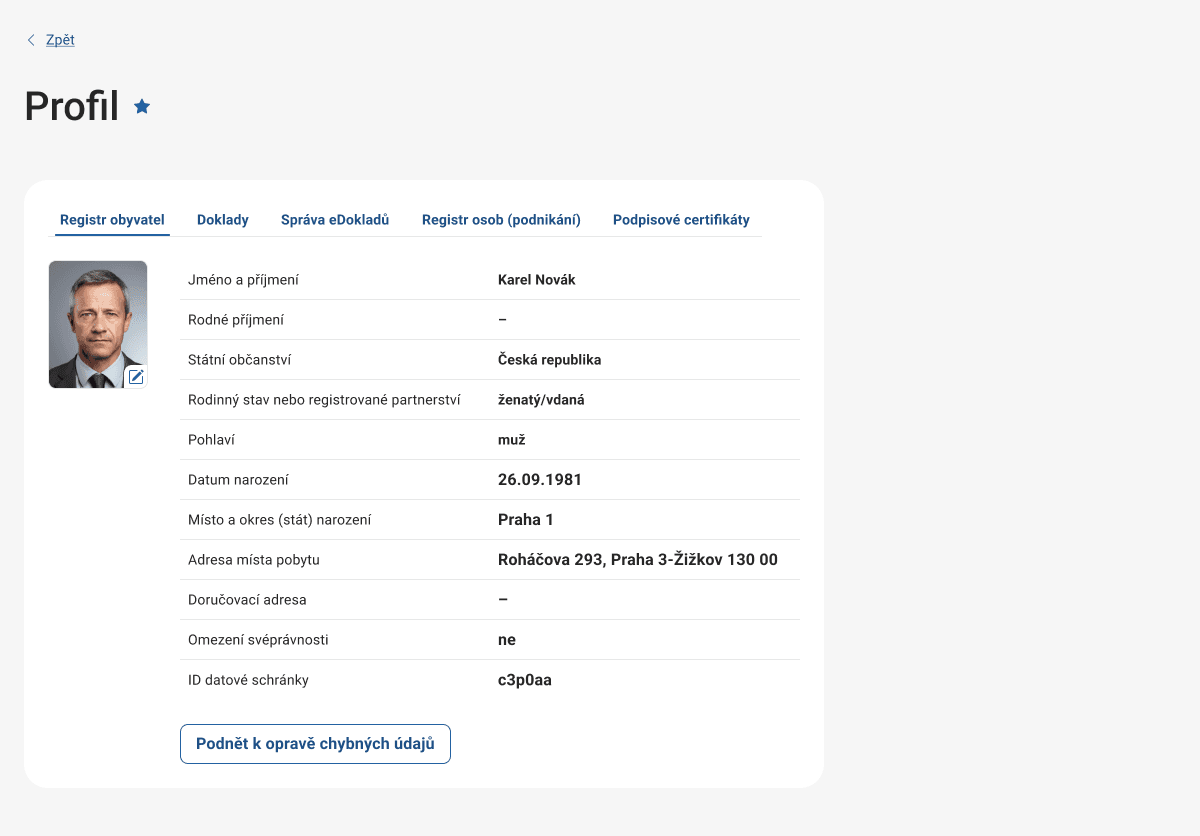Select the birth date 26.09.1981

coord(539,480)
